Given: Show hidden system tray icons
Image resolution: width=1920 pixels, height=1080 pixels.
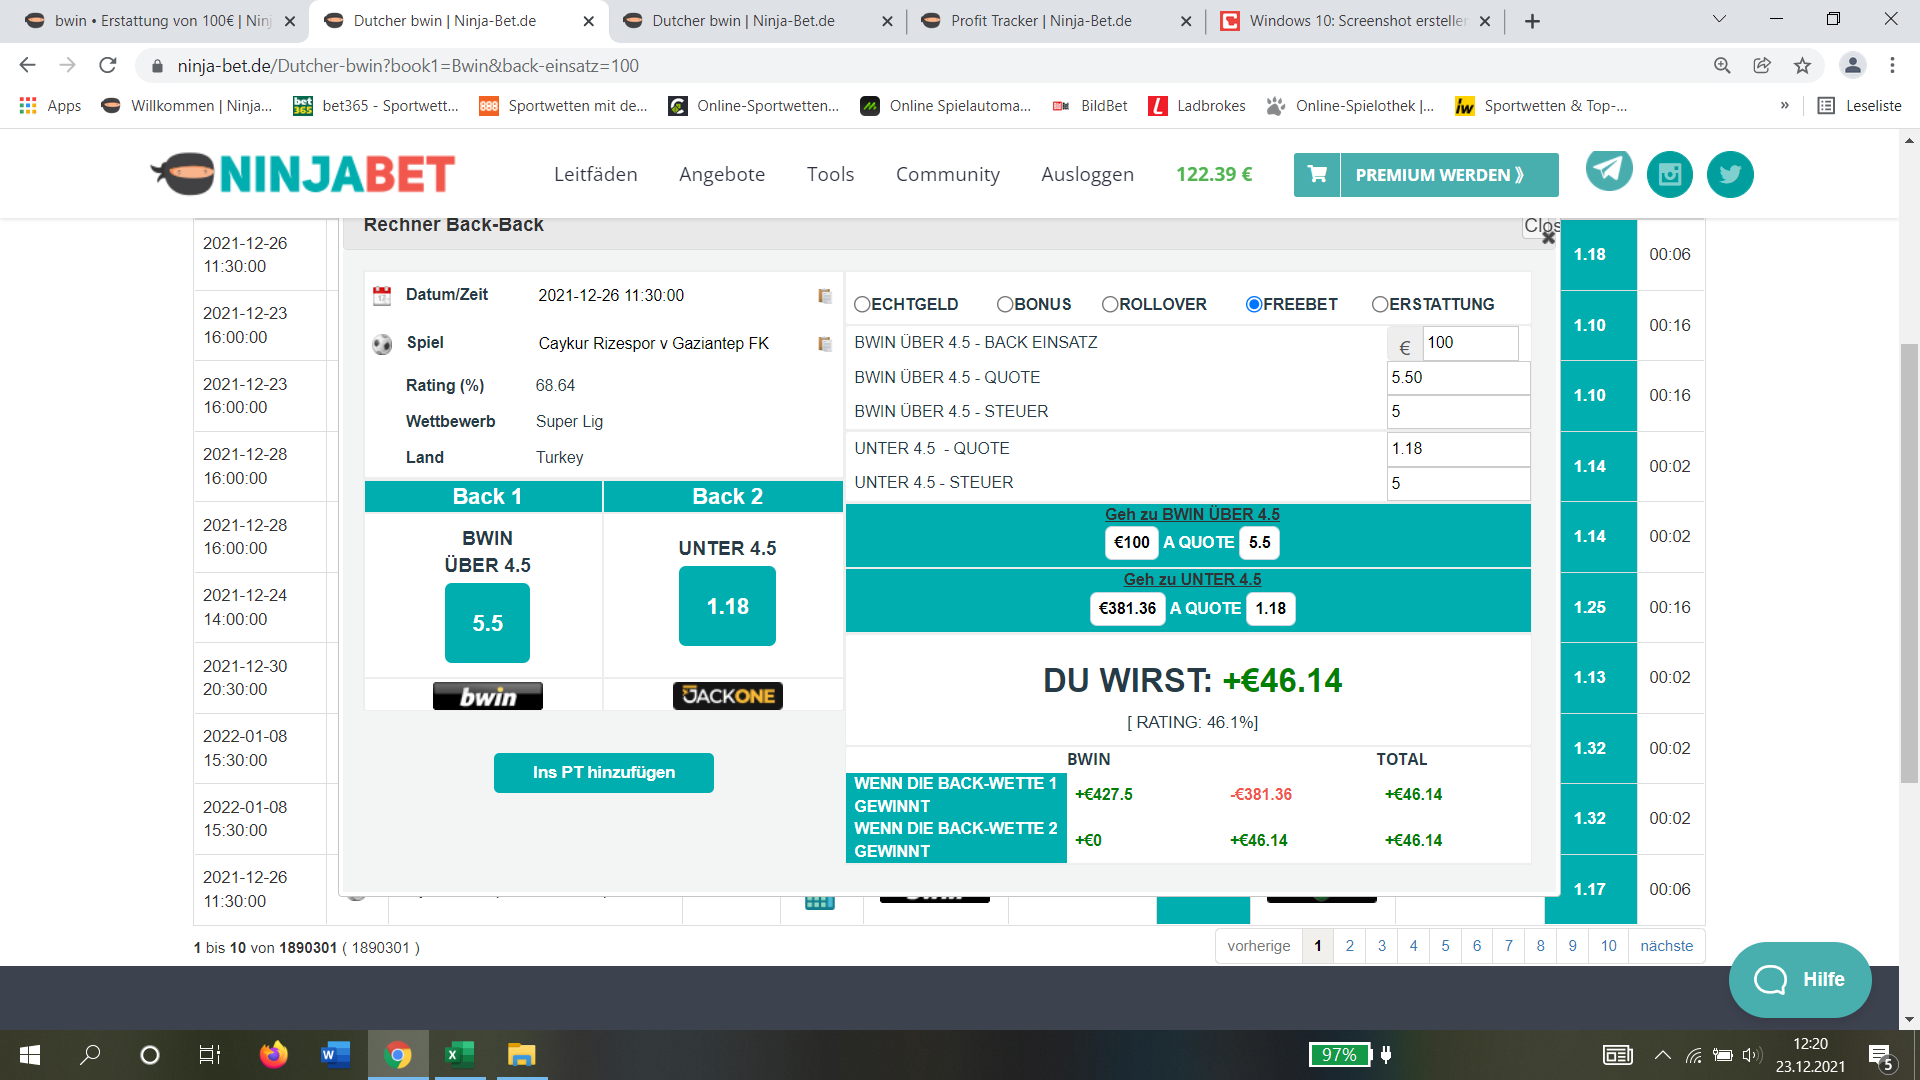Looking at the screenshot, I should [x=1662, y=1055].
